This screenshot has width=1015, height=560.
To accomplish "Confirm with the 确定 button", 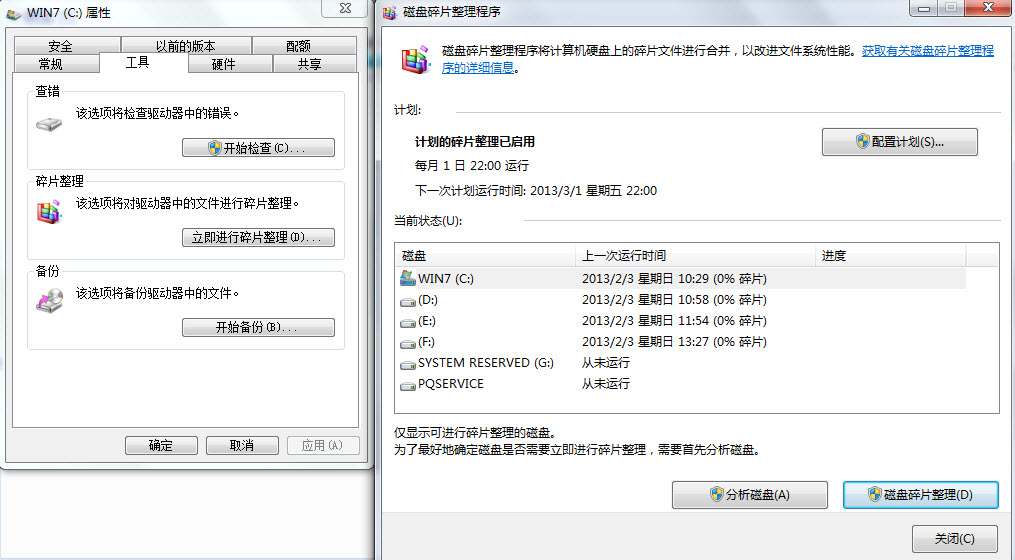I will click(161, 445).
